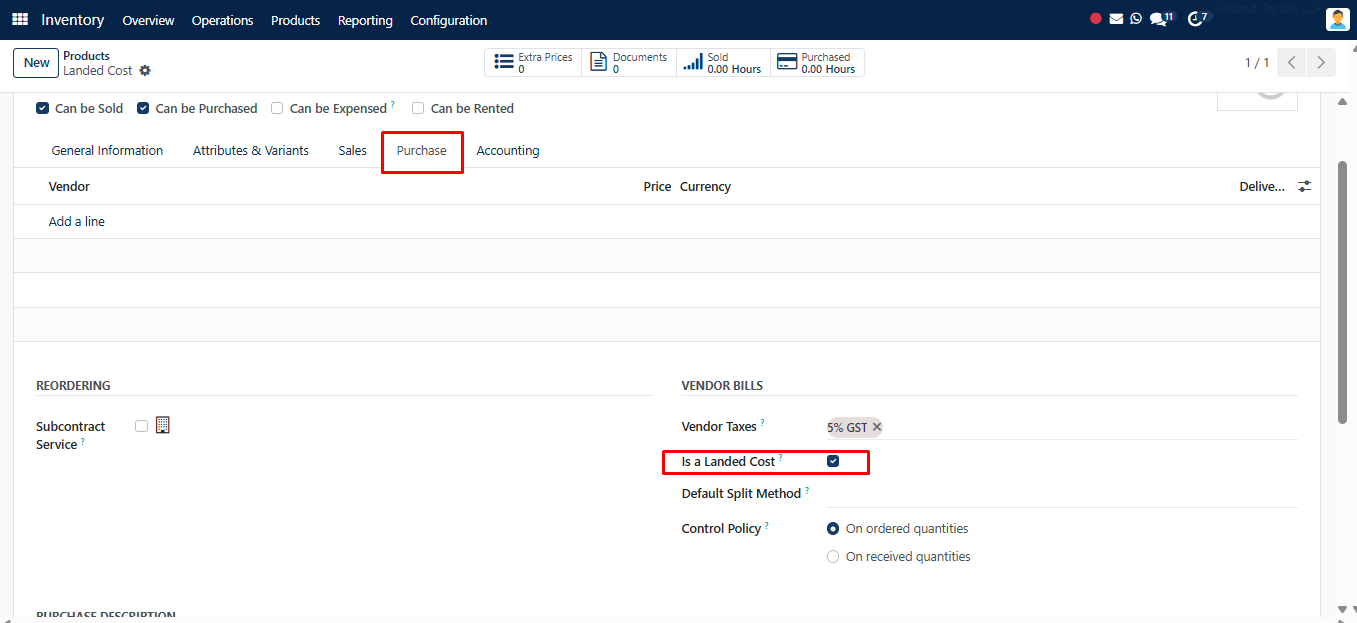
Task: Uncheck the Can be Purchased checkbox
Action: click(x=143, y=108)
